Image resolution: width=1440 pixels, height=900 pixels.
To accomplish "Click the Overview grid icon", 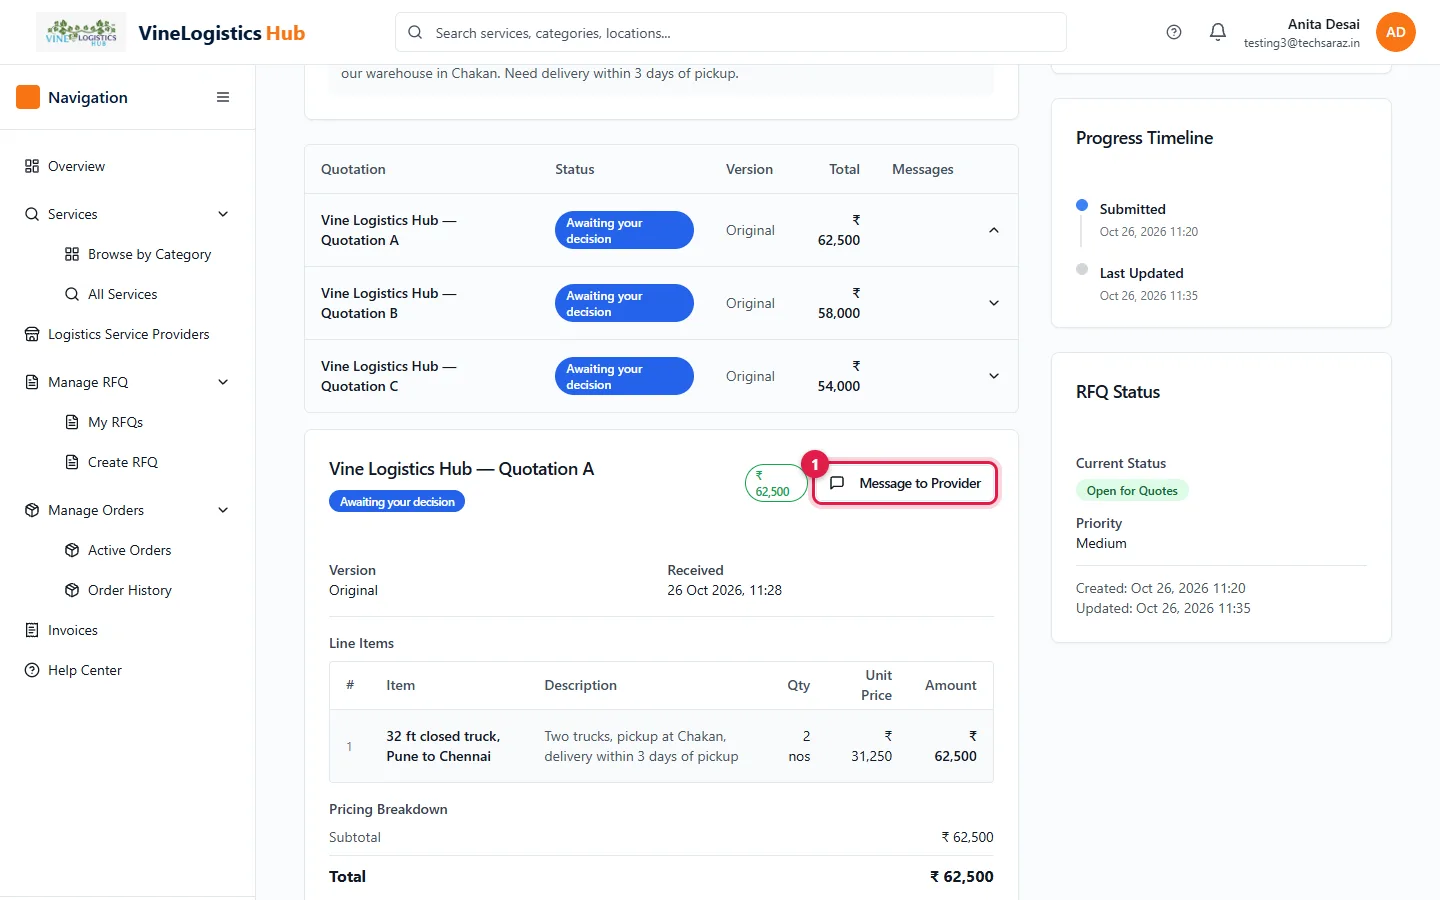I will [32, 166].
